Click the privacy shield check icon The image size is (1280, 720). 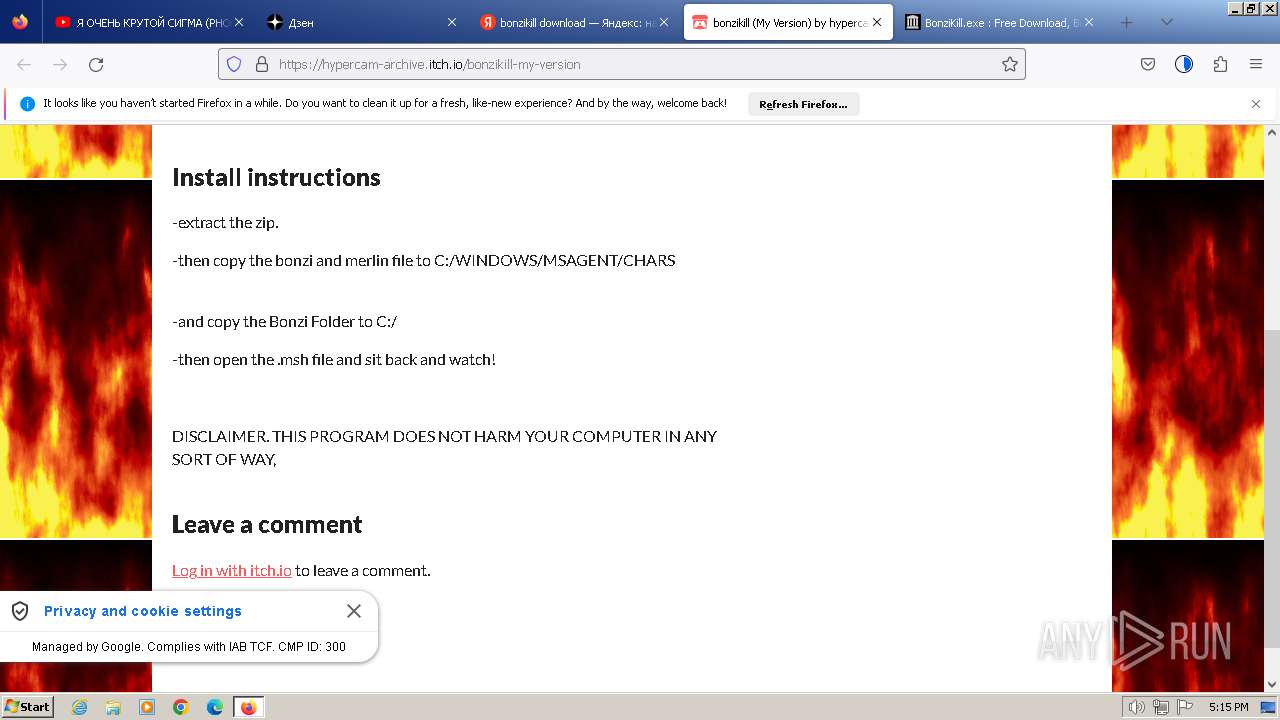[x=20, y=611]
